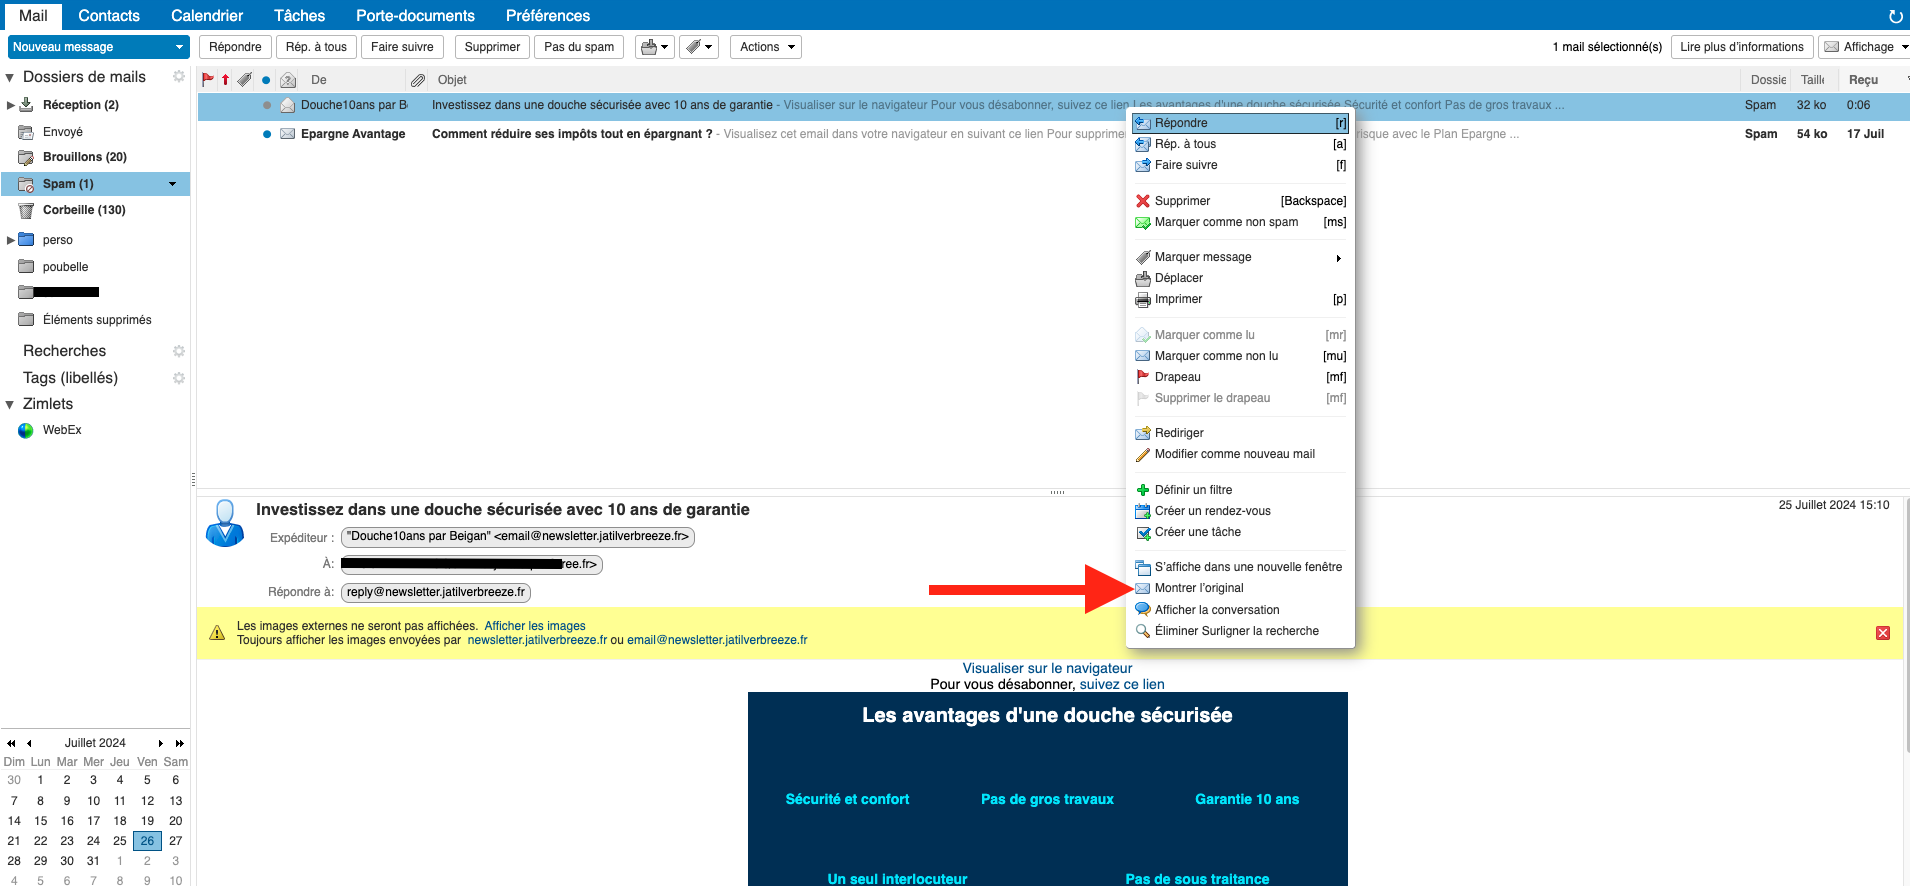Expand the perso folder tree
Viewport: 1910px width, 886px height.
tap(10, 240)
